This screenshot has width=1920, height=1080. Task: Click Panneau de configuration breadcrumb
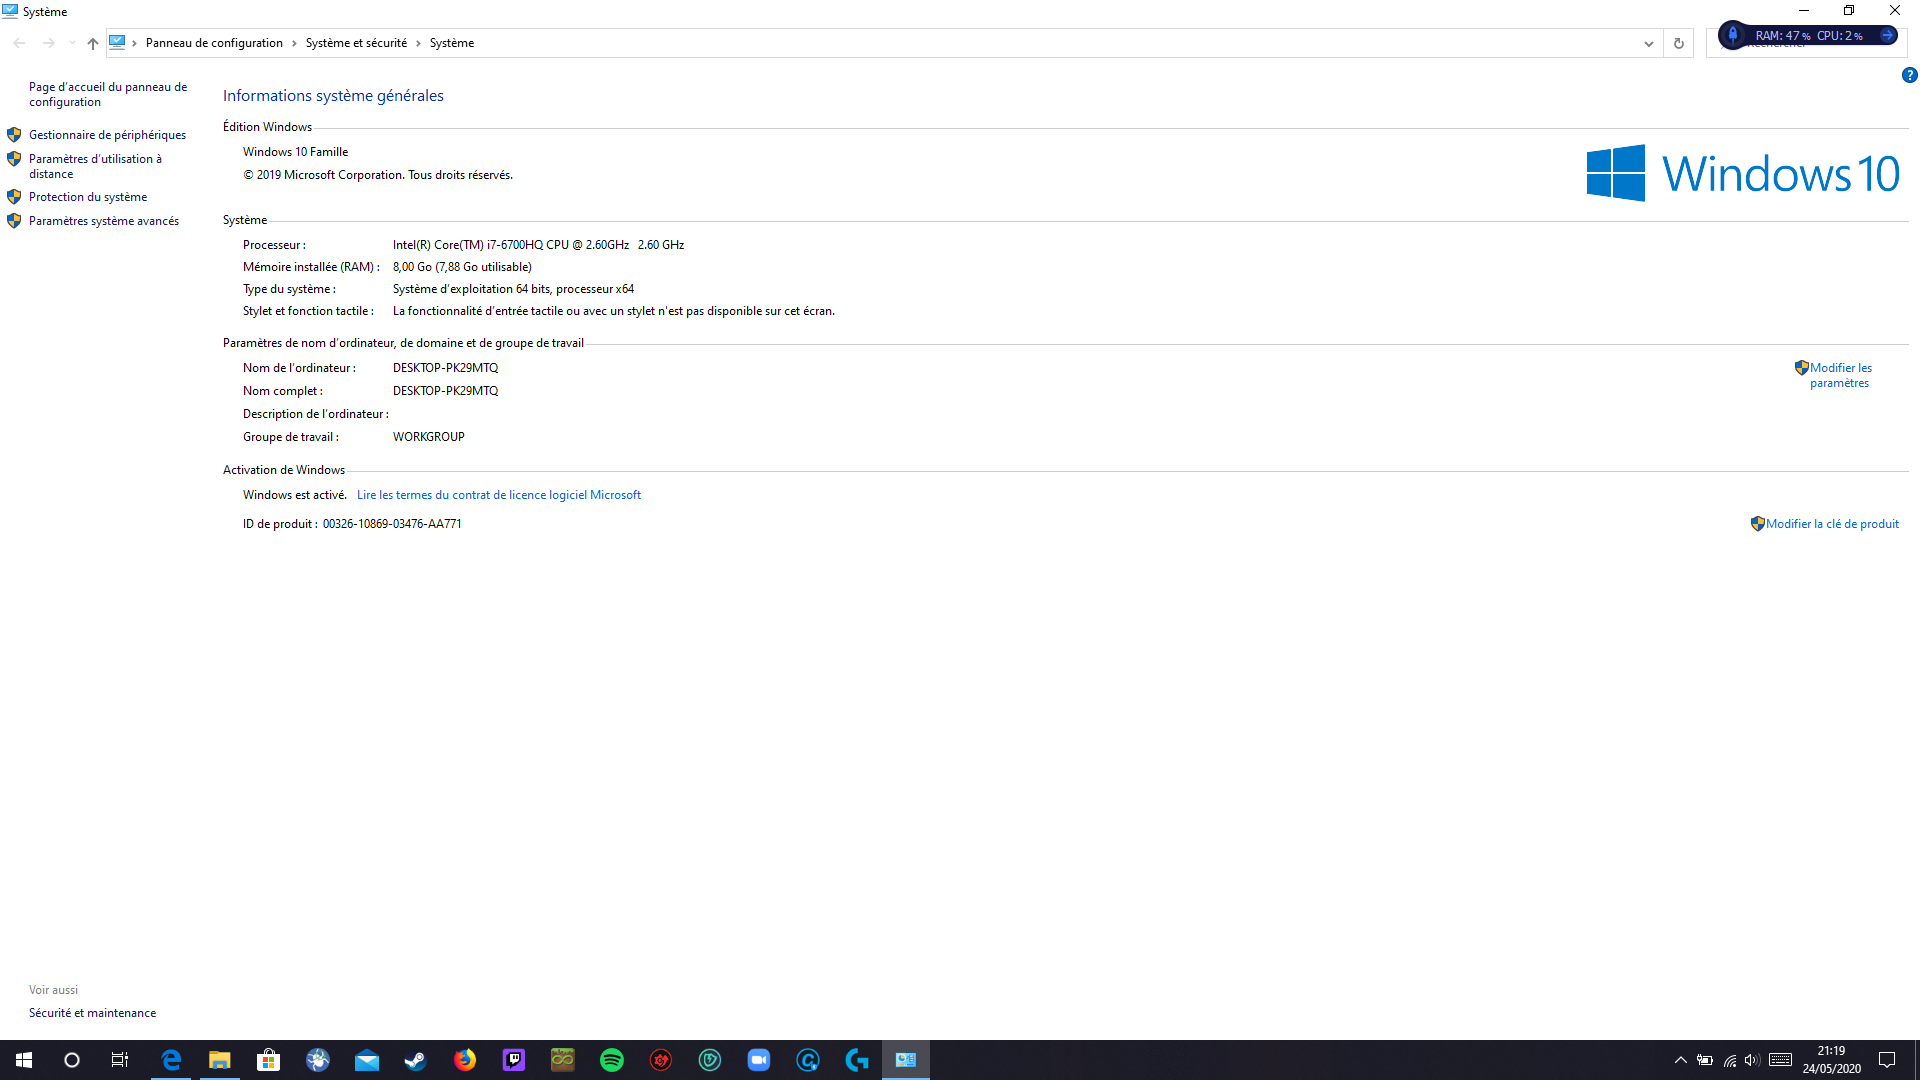pyautogui.click(x=214, y=43)
